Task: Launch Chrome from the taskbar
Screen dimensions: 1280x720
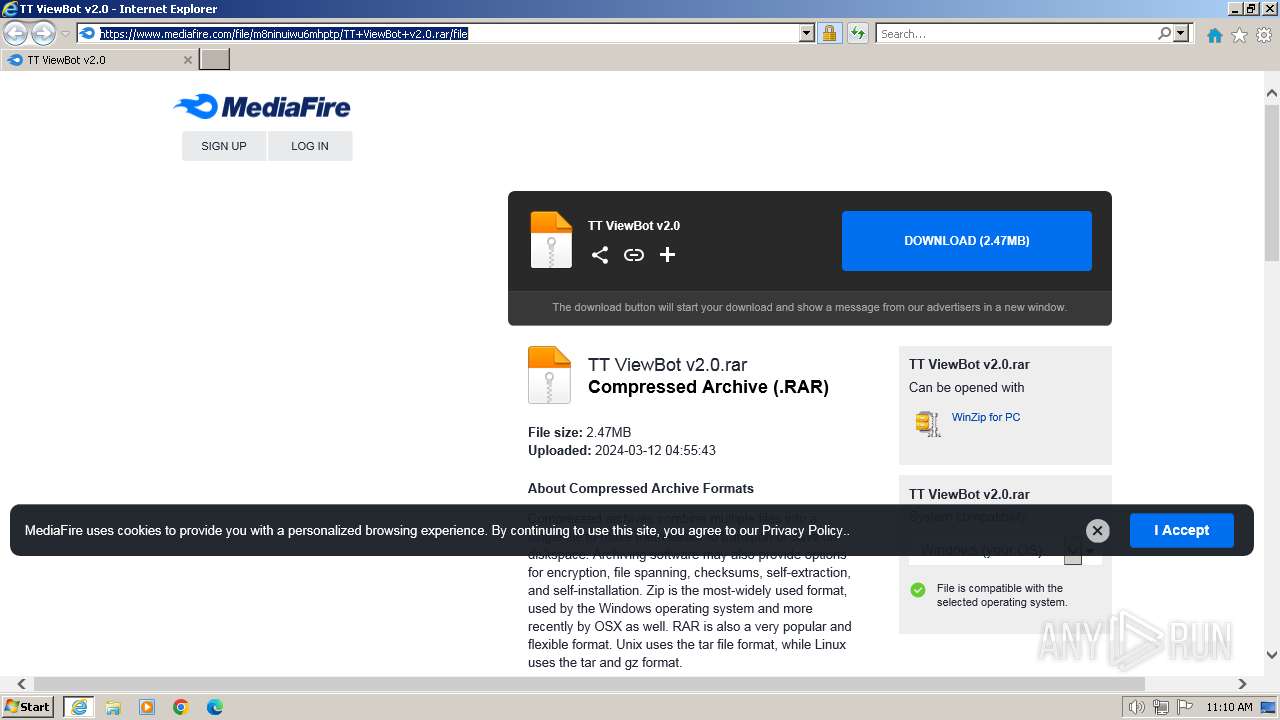Action: 181,707
